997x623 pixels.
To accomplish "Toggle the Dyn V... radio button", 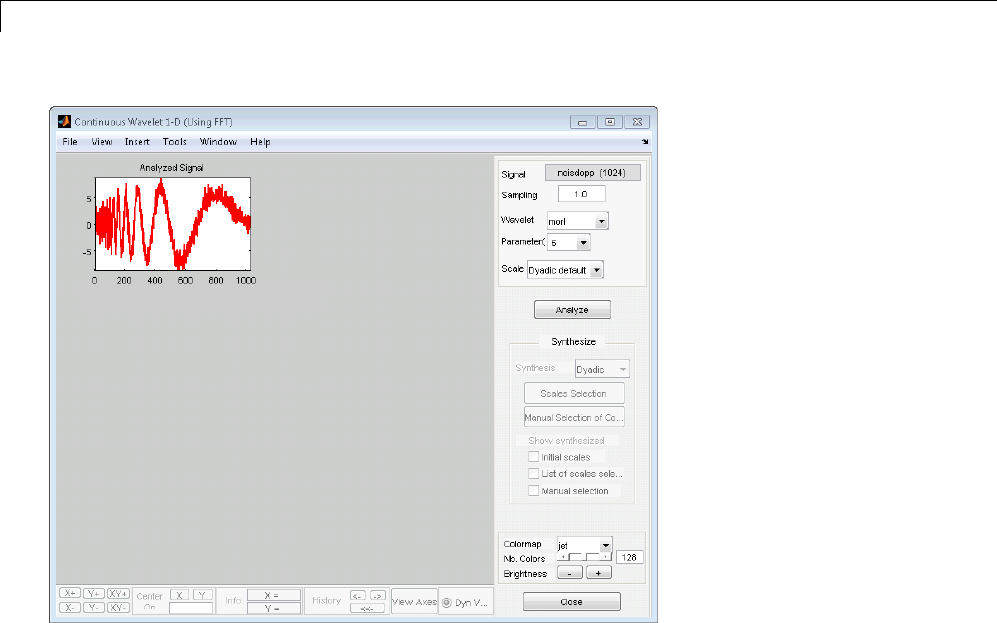I will (x=447, y=603).
